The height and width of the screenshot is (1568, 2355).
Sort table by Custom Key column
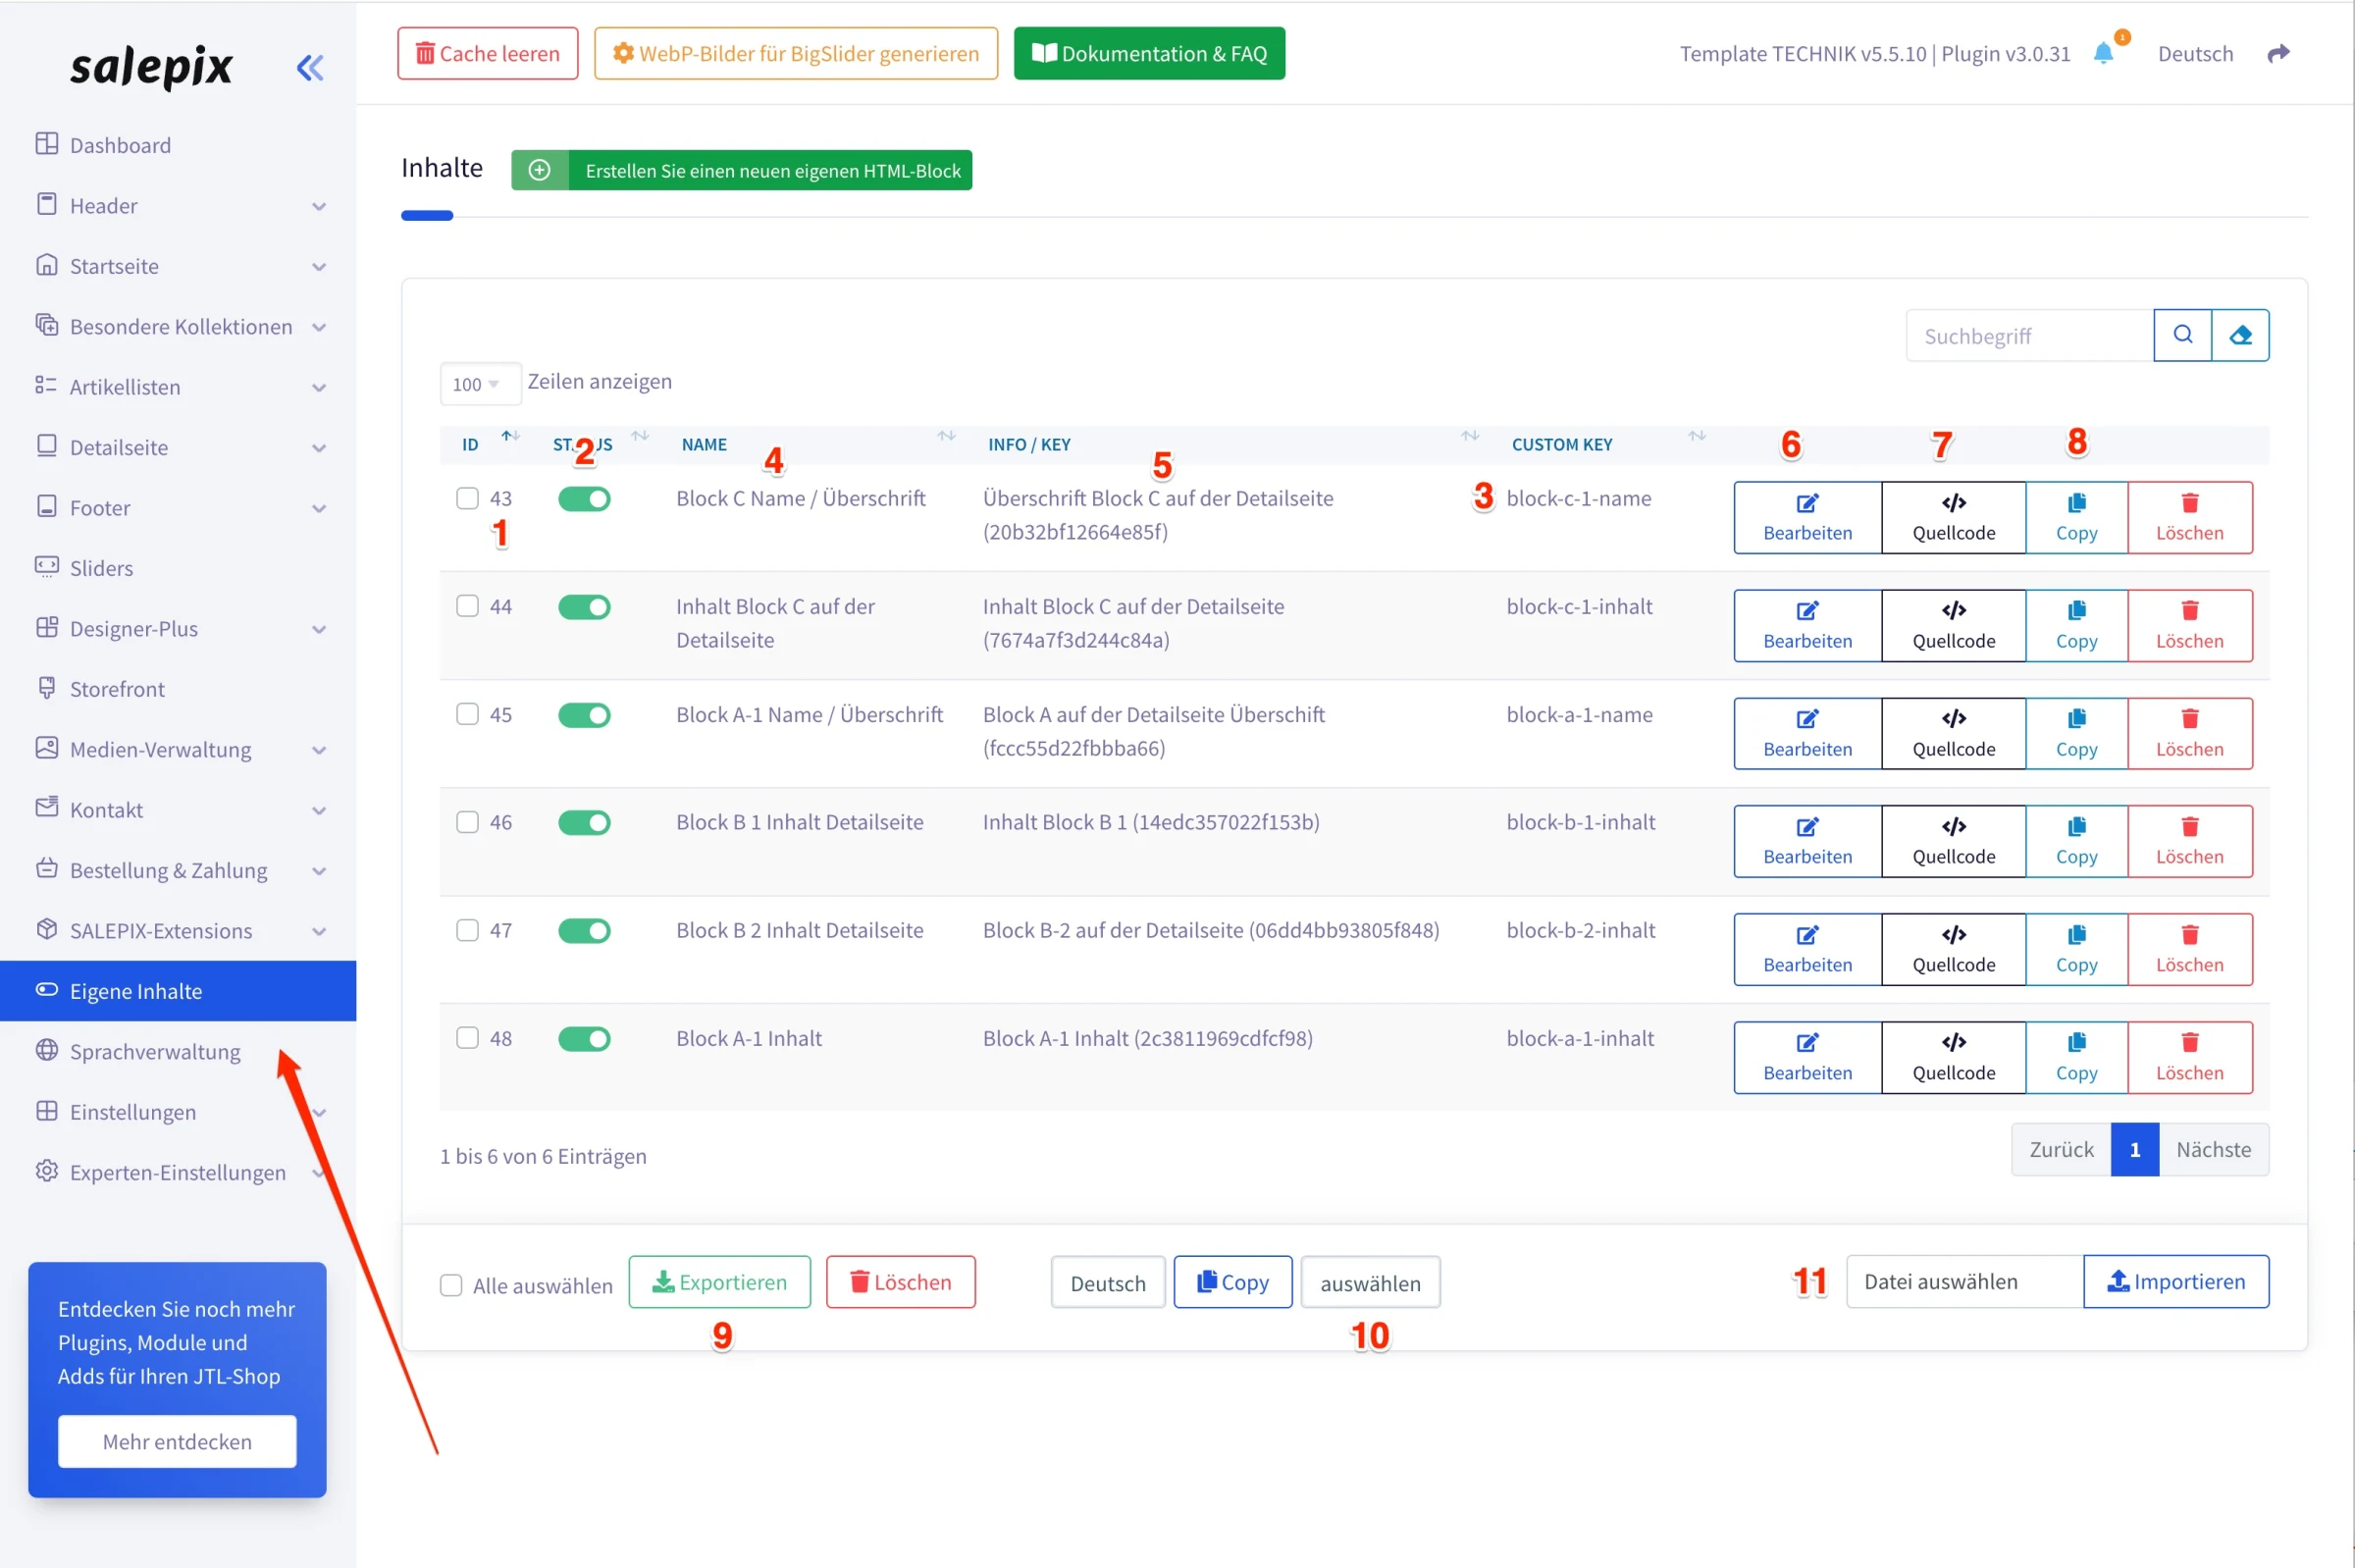(1697, 436)
